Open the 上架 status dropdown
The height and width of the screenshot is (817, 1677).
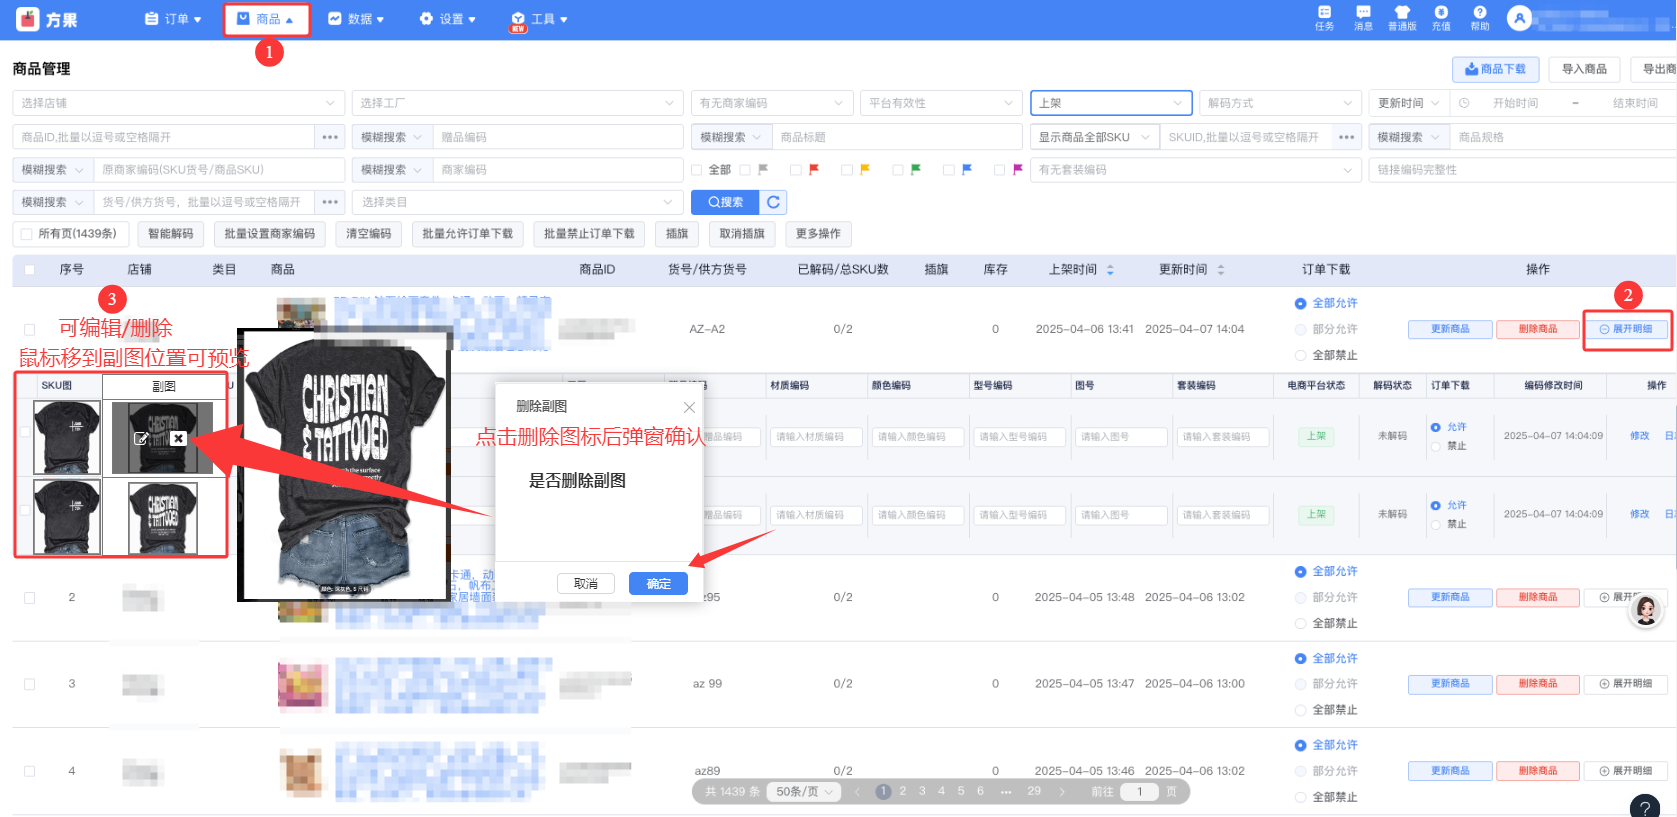pyautogui.click(x=1112, y=103)
